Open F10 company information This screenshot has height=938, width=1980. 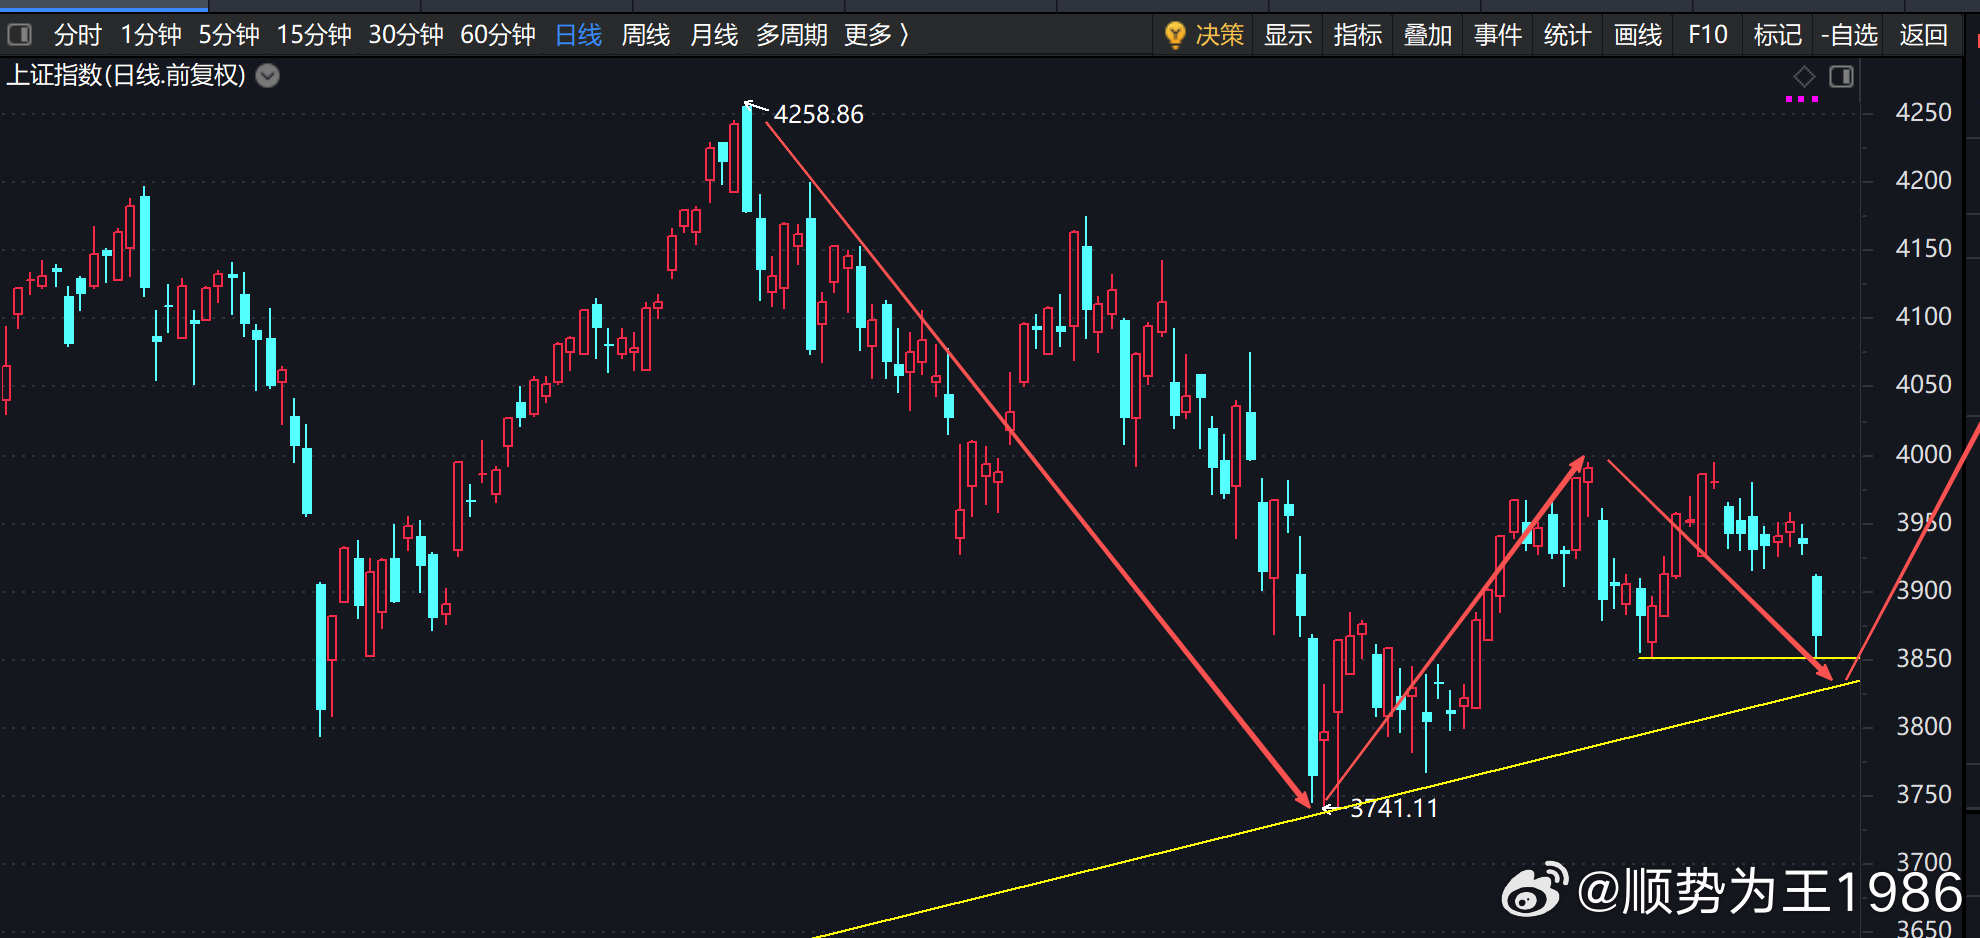1708,36
